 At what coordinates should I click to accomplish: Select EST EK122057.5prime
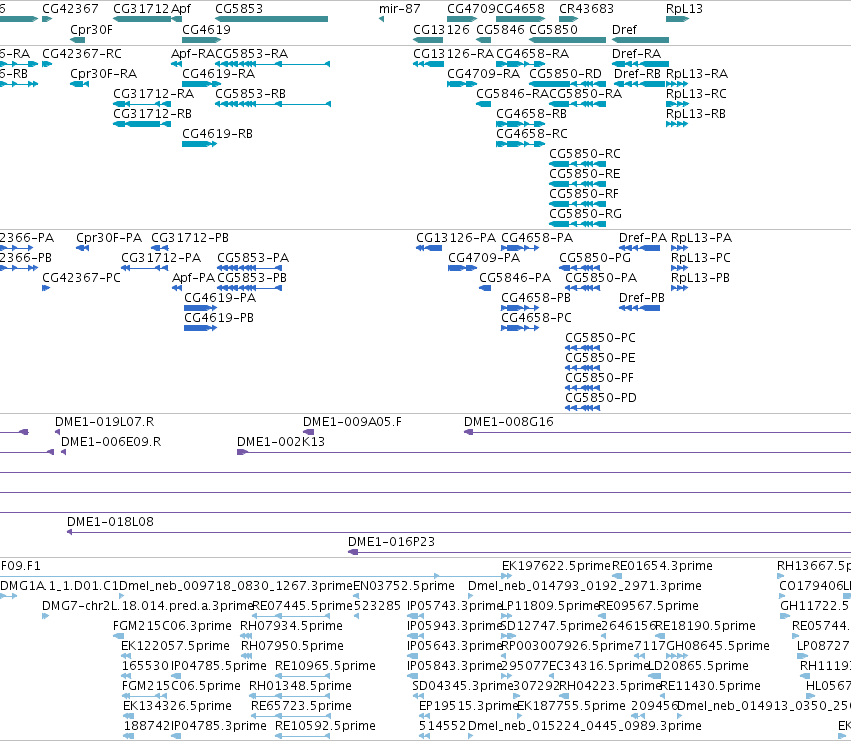pos(175,646)
